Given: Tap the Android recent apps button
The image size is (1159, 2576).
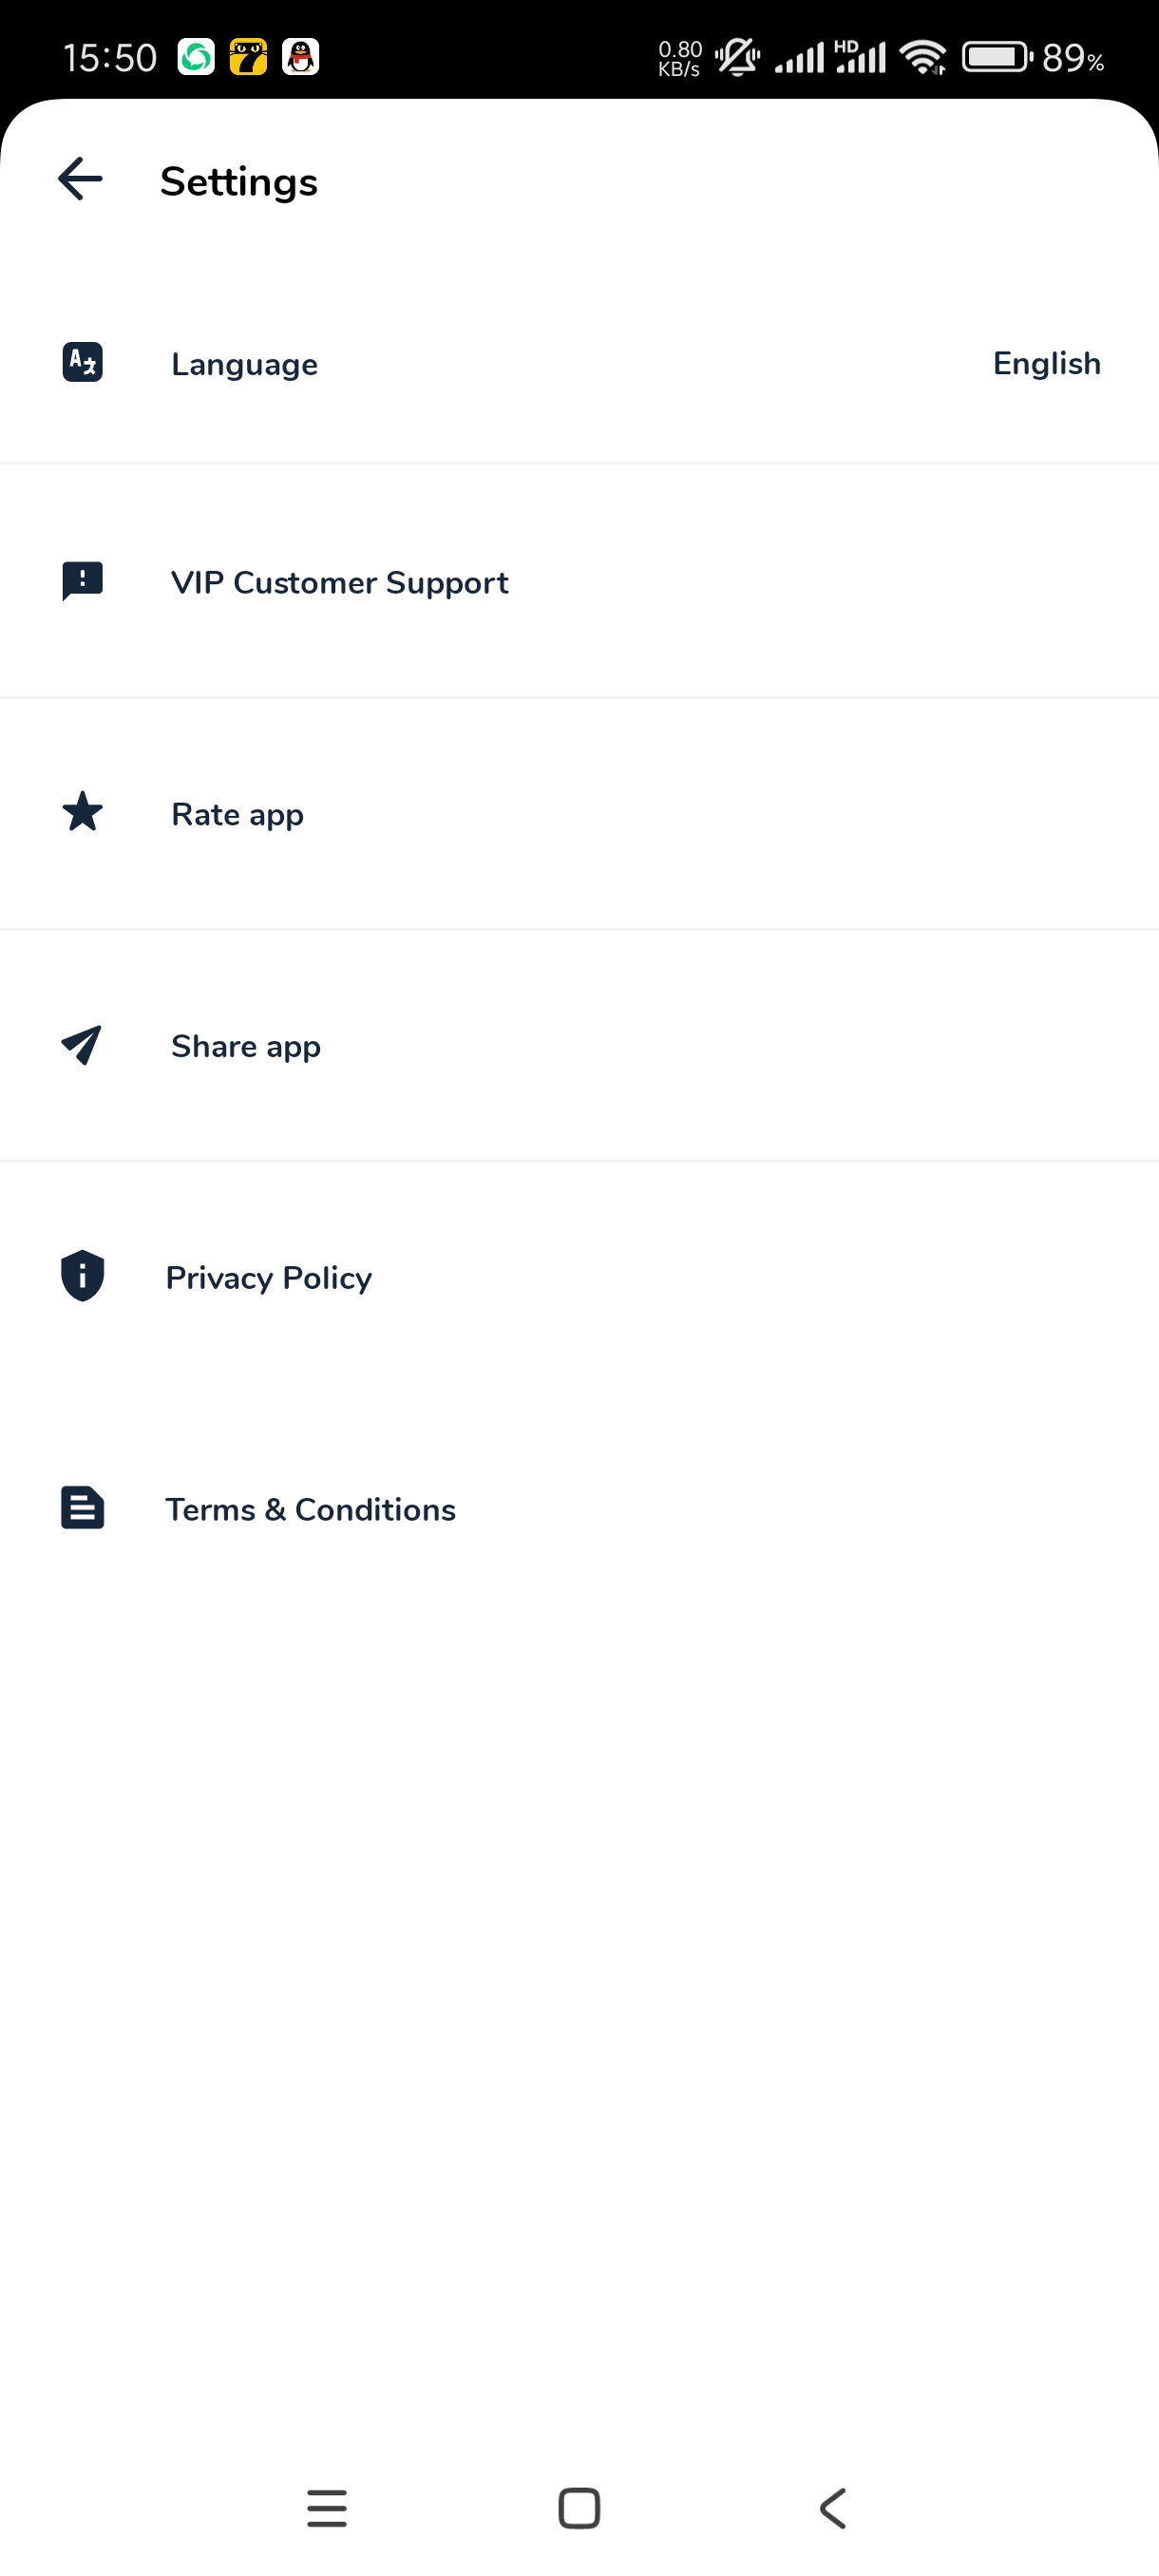Looking at the screenshot, I should 327,2508.
